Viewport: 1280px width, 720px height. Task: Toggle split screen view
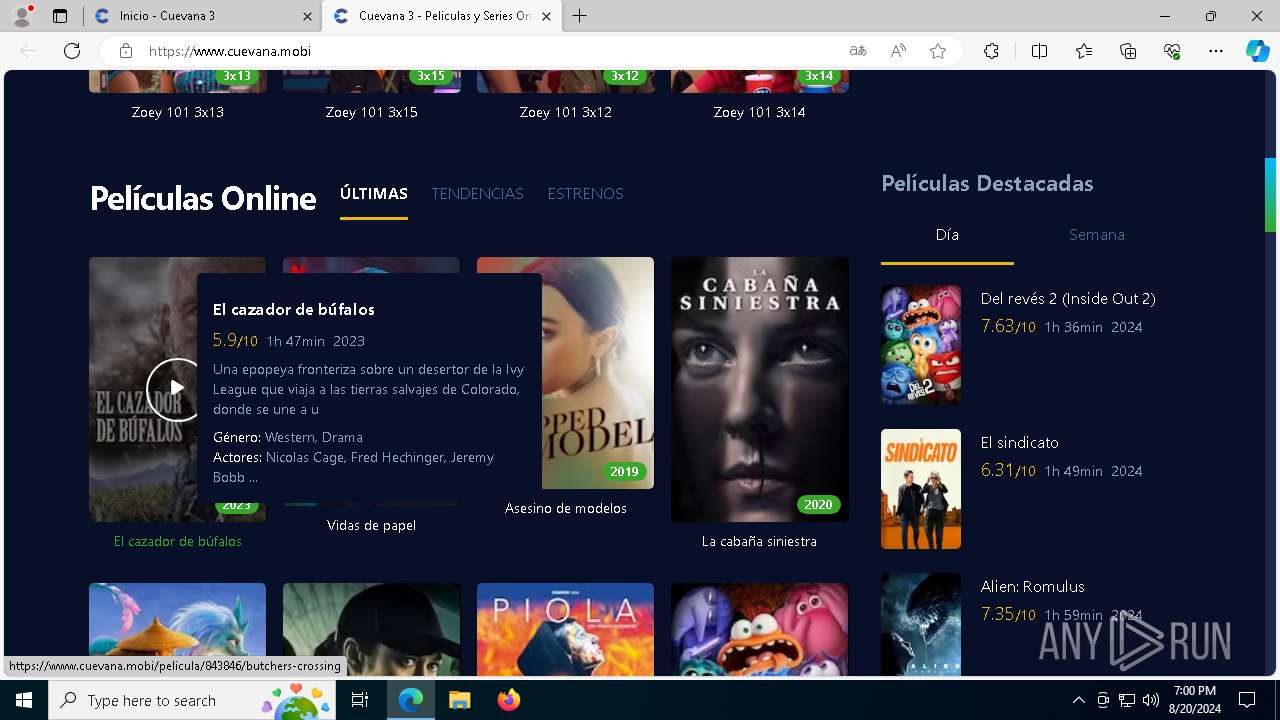click(x=1039, y=51)
